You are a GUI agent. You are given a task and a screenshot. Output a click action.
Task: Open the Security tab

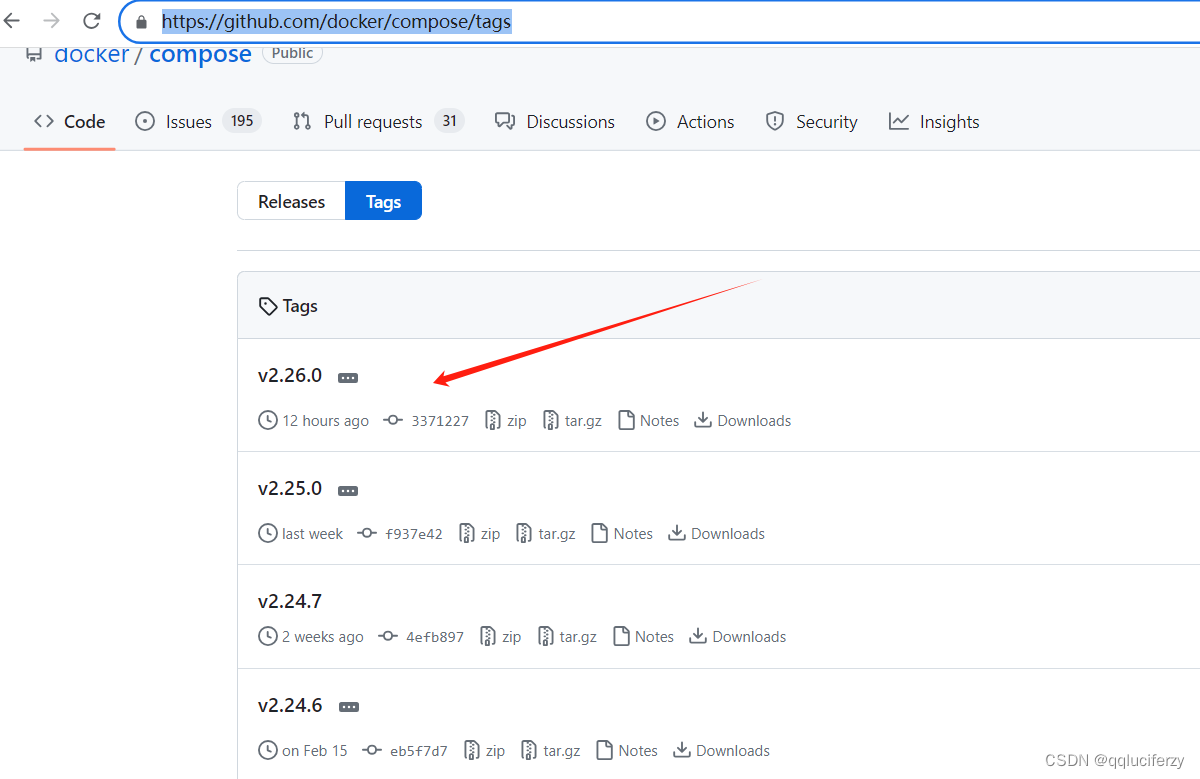click(x=811, y=122)
